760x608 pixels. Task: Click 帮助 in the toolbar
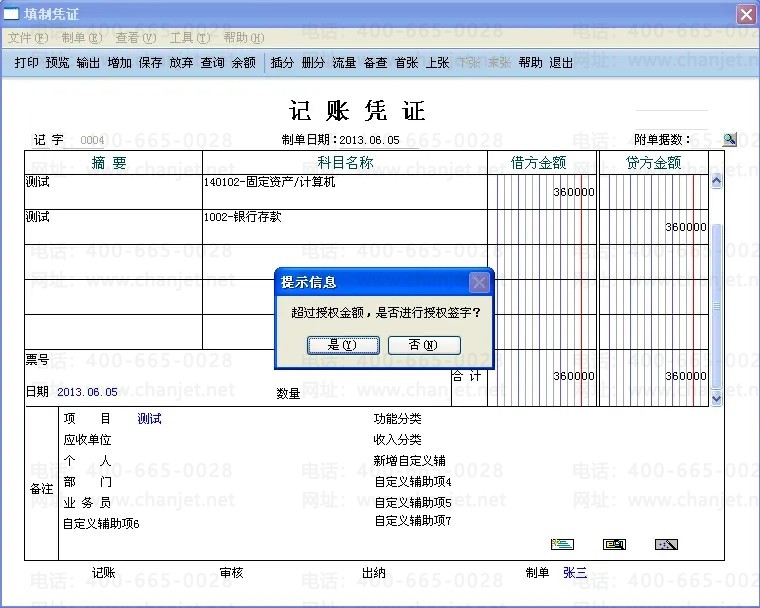click(530, 63)
